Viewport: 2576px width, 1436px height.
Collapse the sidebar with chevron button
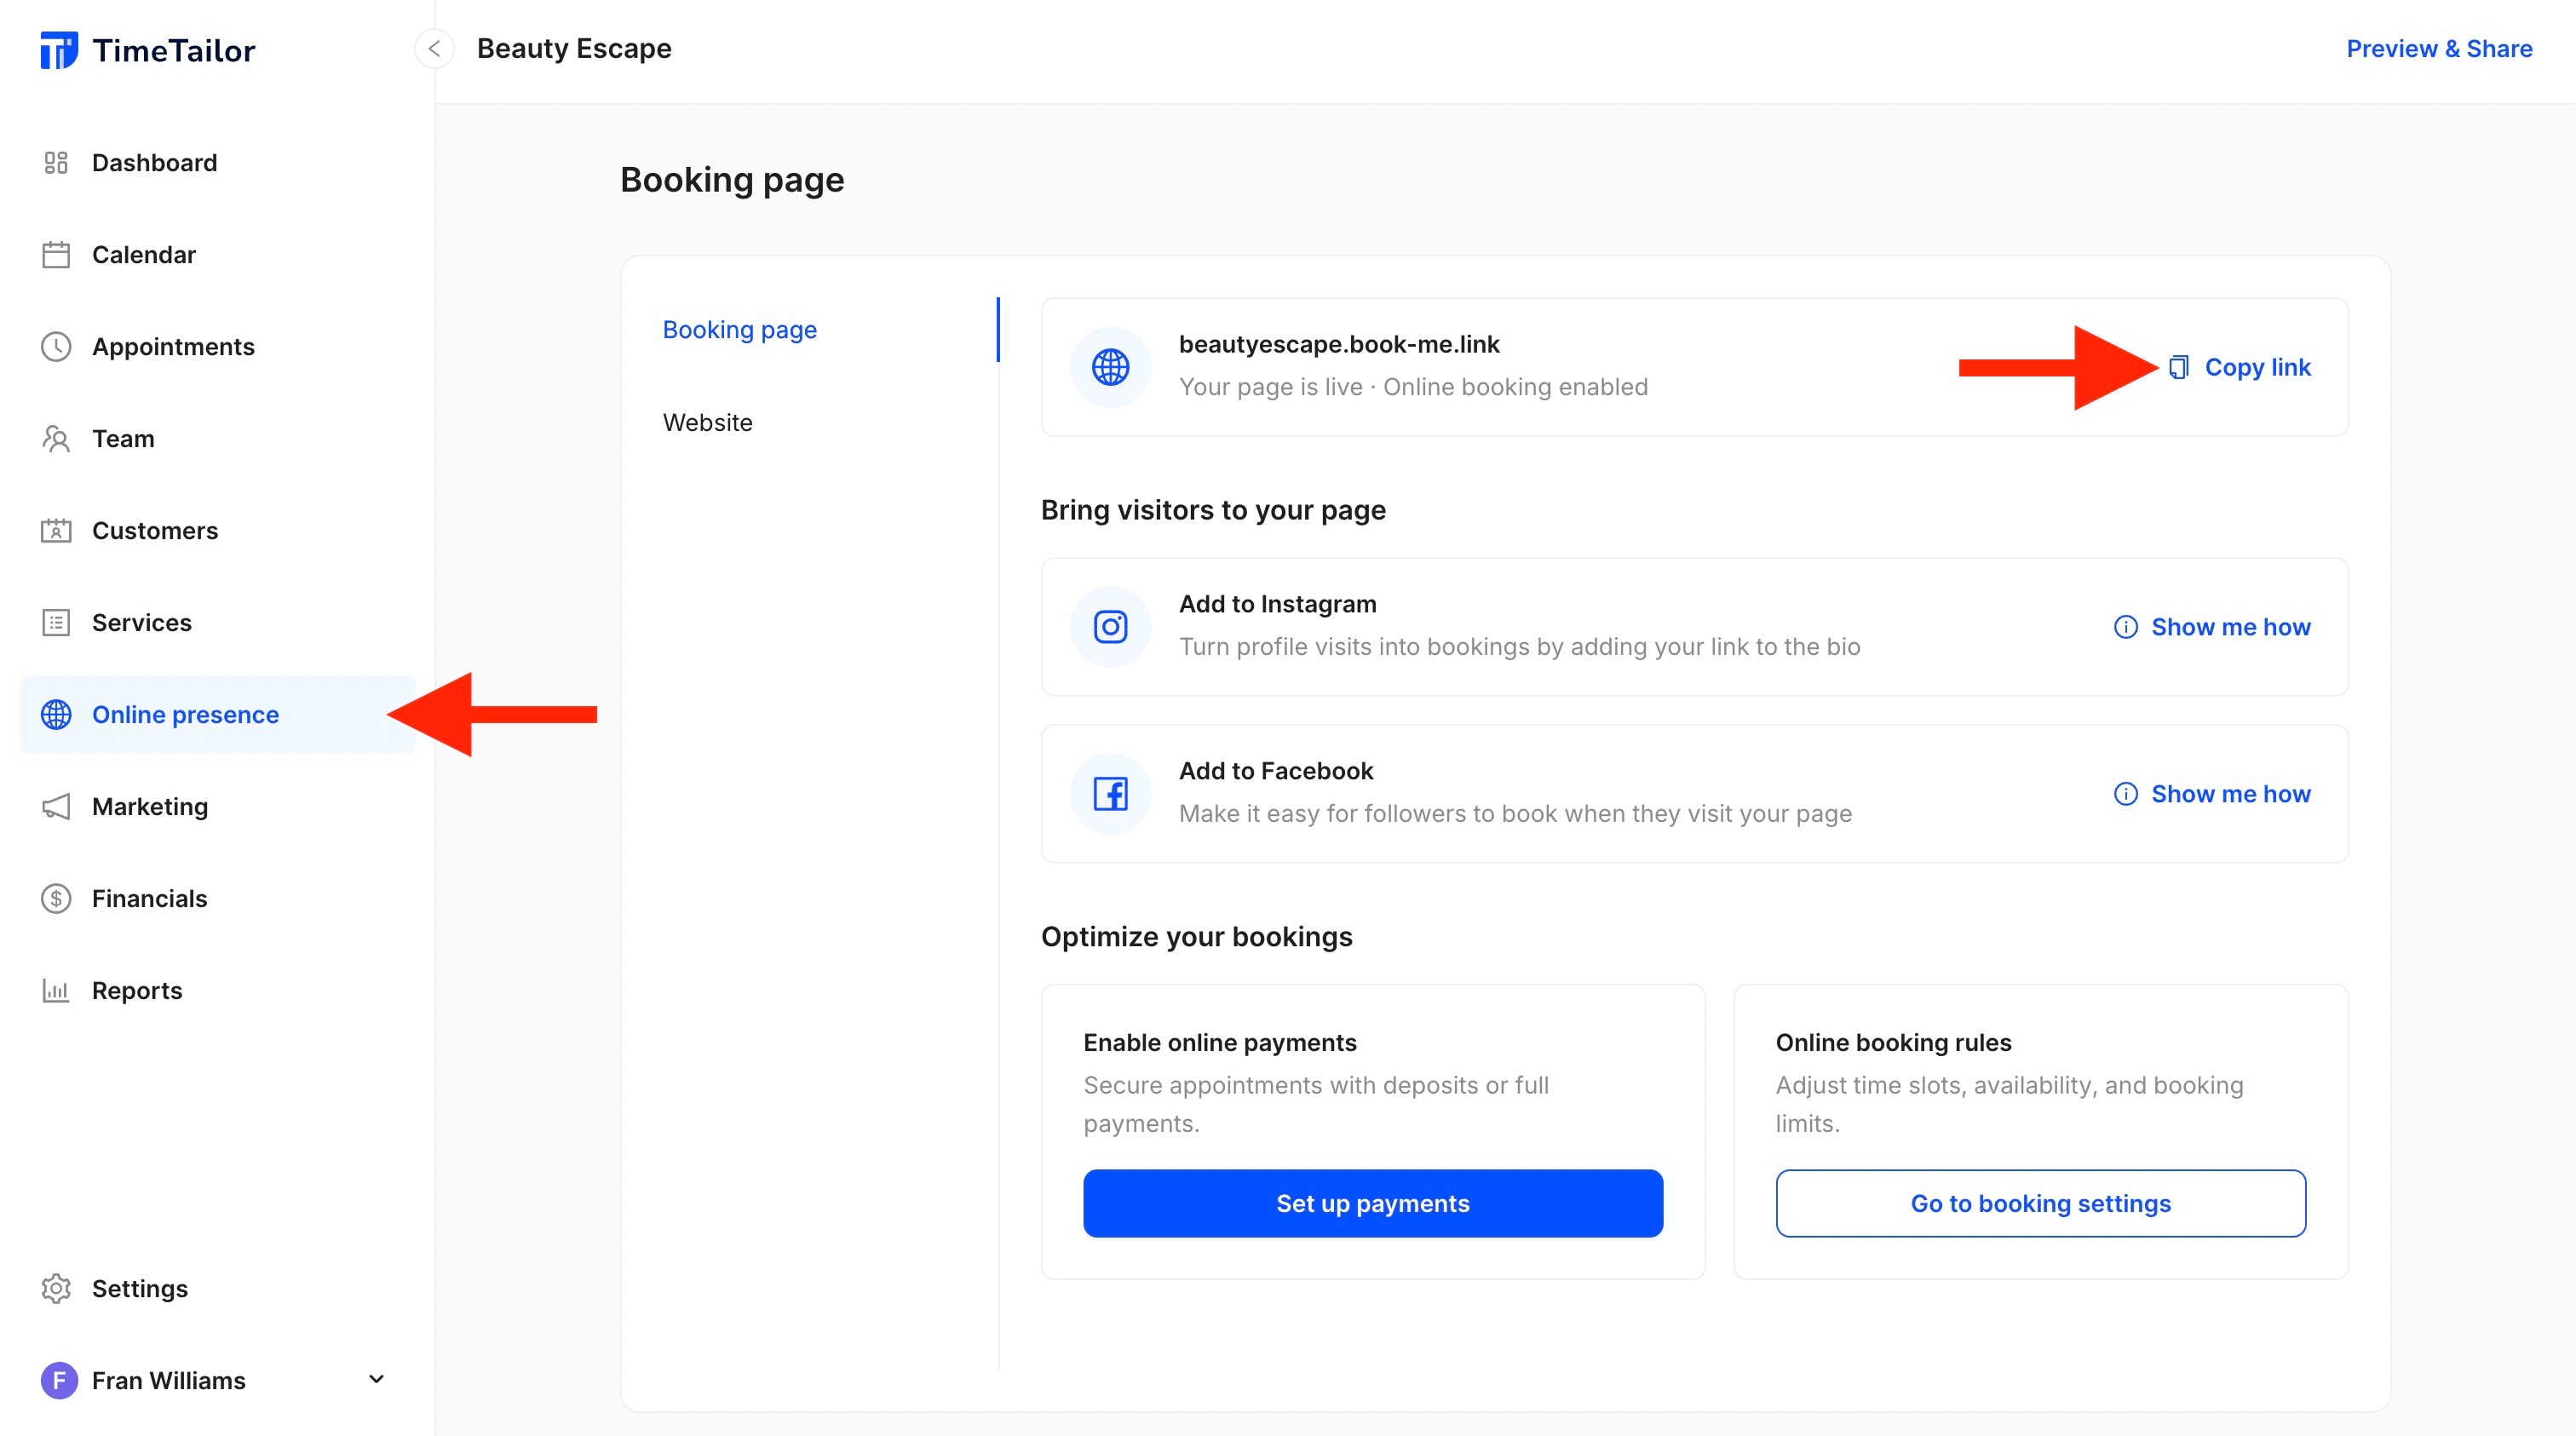(434, 49)
